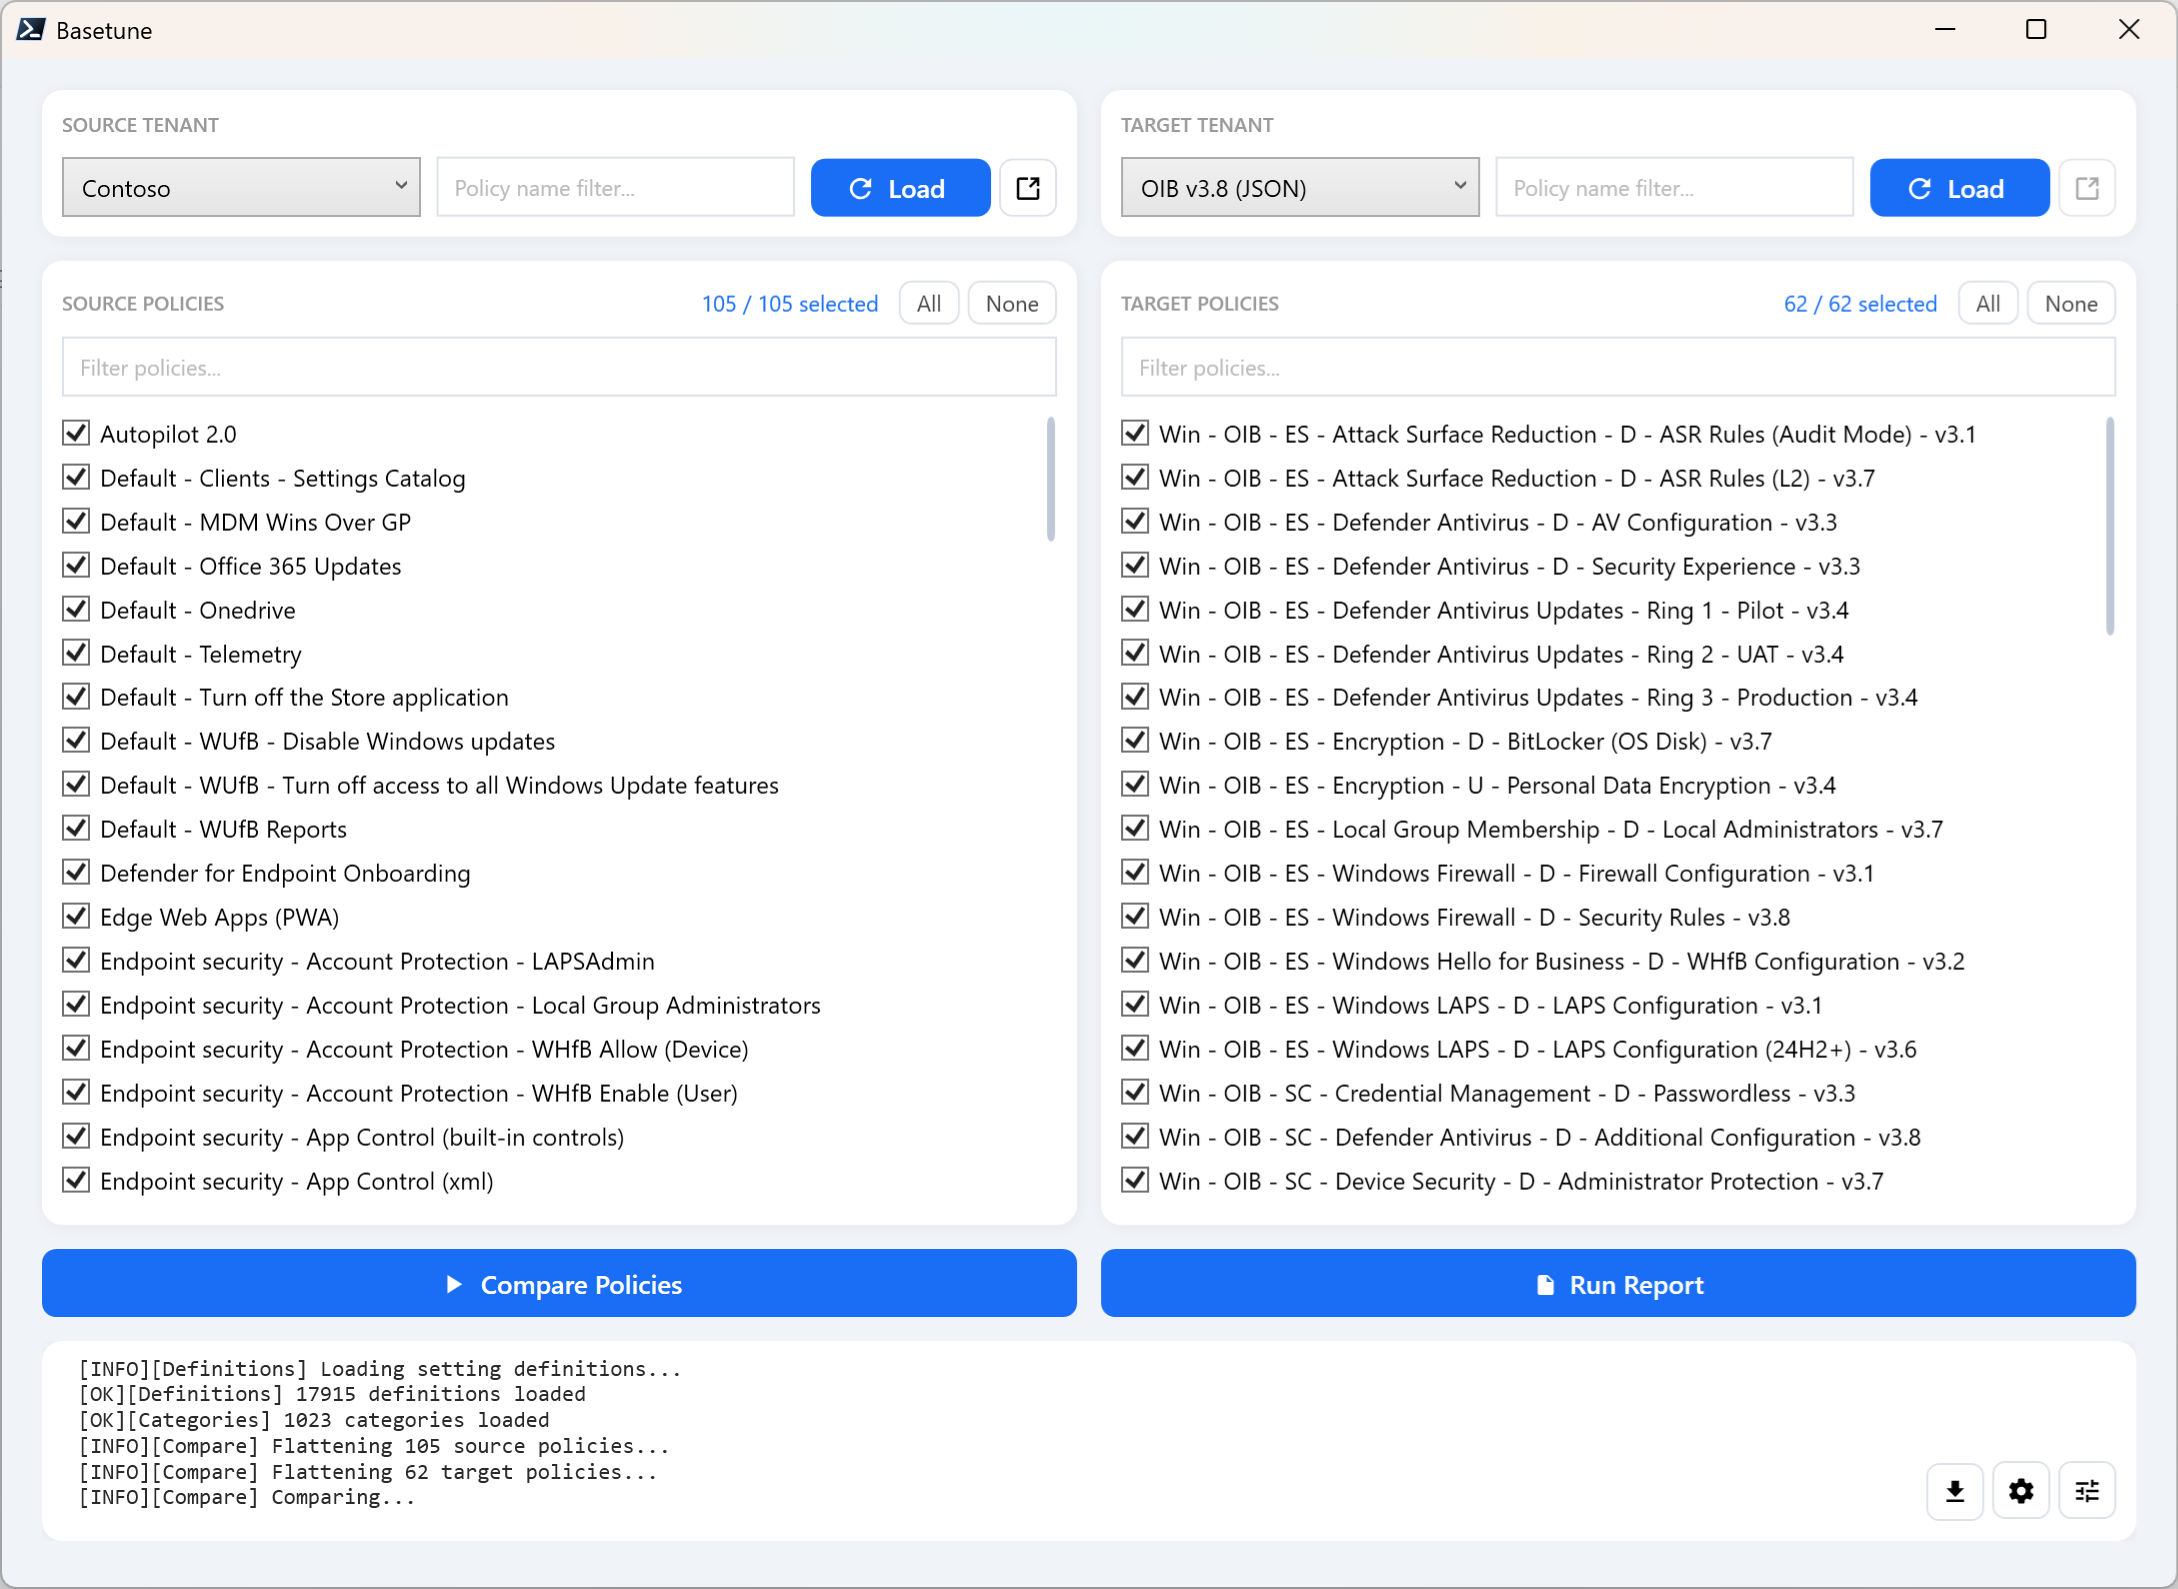The height and width of the screenshot is (1589, 2178).
Task: Toggle Default - Clients - Settings Catalog checkbox
Action: 76,477
